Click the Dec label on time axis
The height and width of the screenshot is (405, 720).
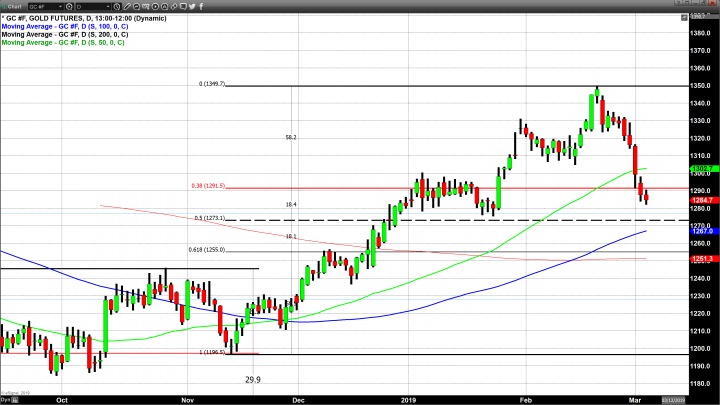tap(298, 400)
